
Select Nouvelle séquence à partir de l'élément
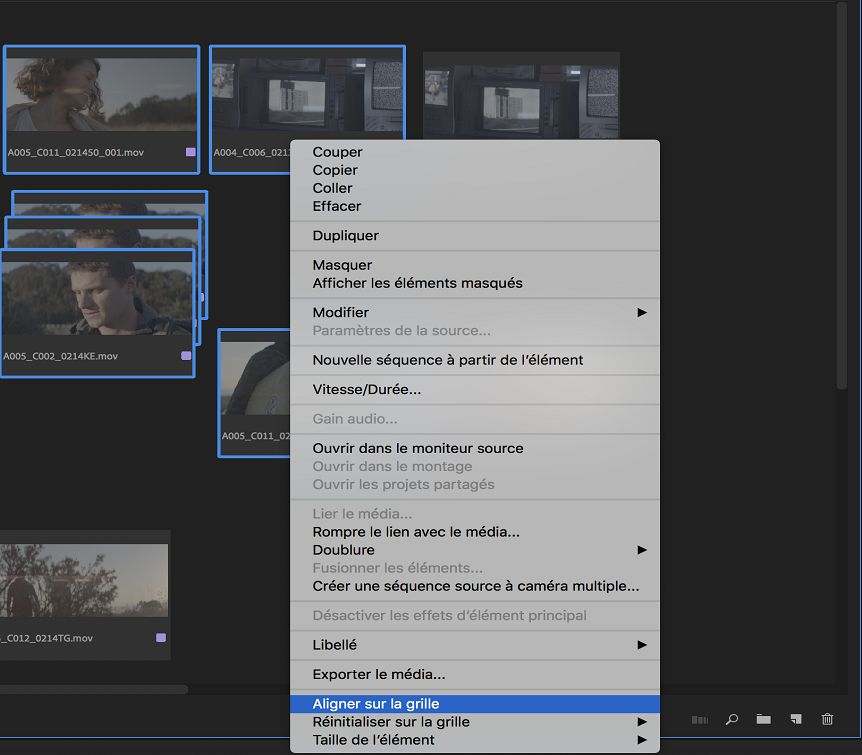[x=448, y=360]
